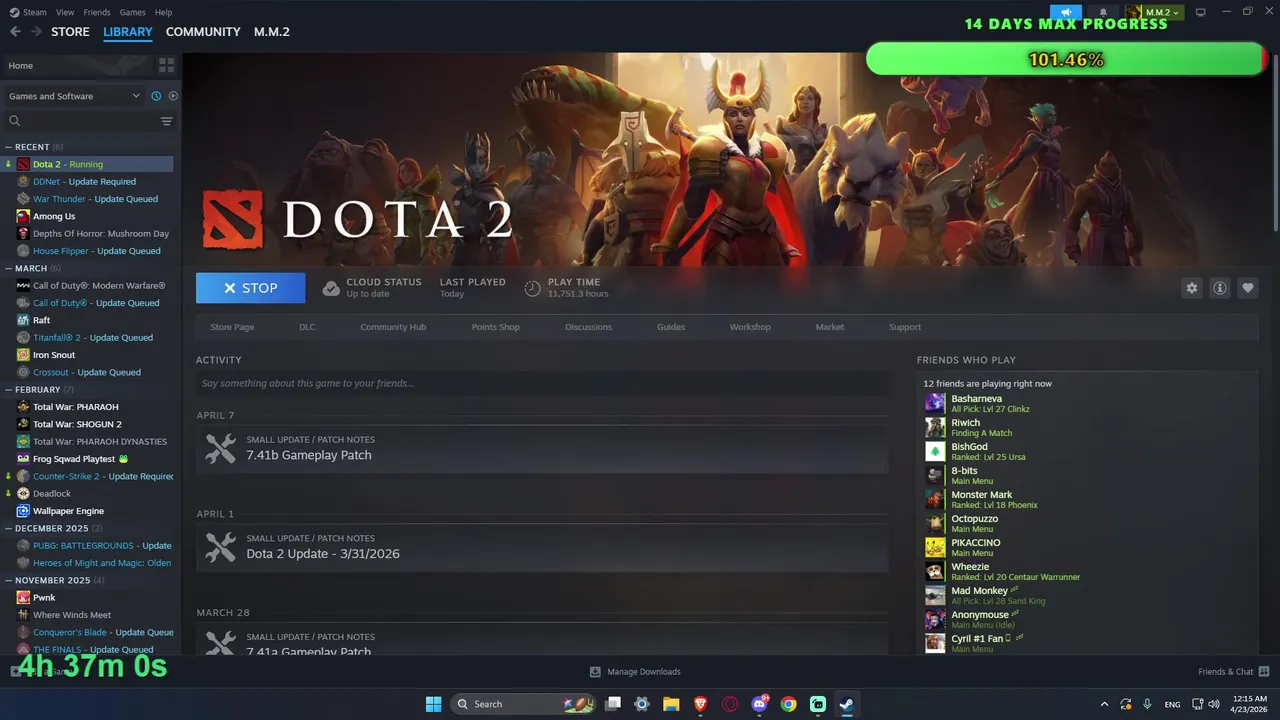The height and width of the screenshot is (720, 1280).
Task: Select Raft icon in library list
Action: [23, 320]
